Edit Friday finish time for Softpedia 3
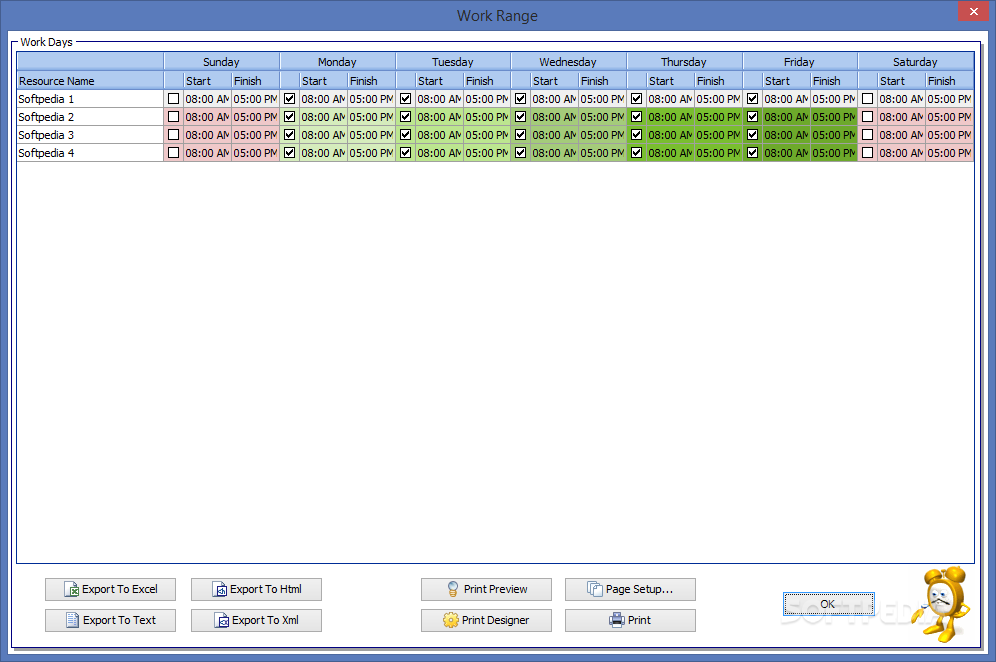996x662 pixels. (834, 135)
